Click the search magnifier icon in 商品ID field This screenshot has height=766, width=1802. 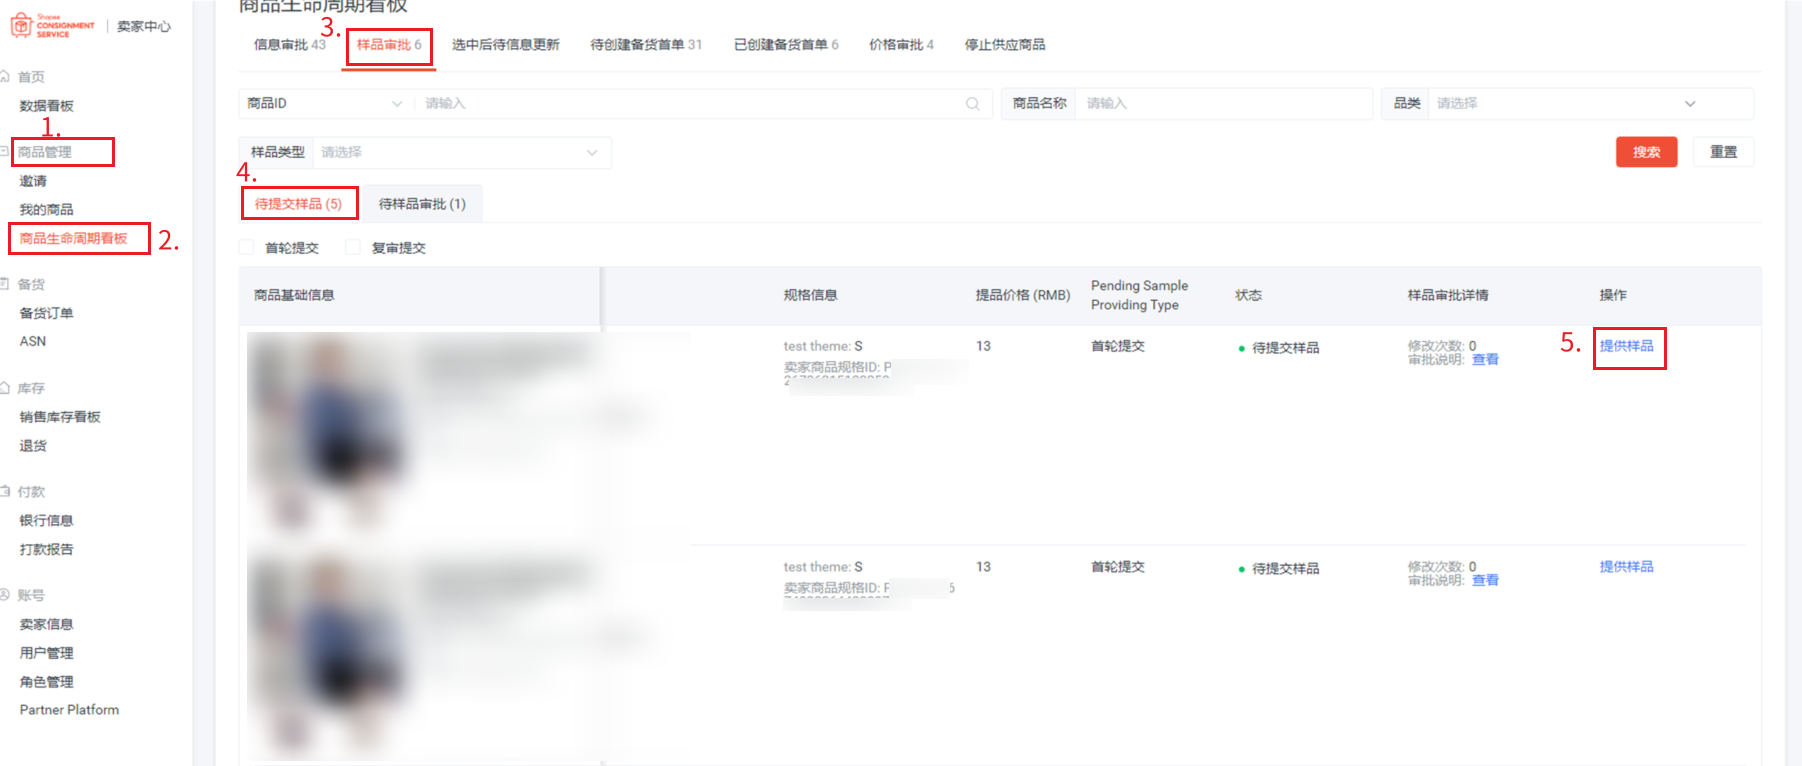972,104
